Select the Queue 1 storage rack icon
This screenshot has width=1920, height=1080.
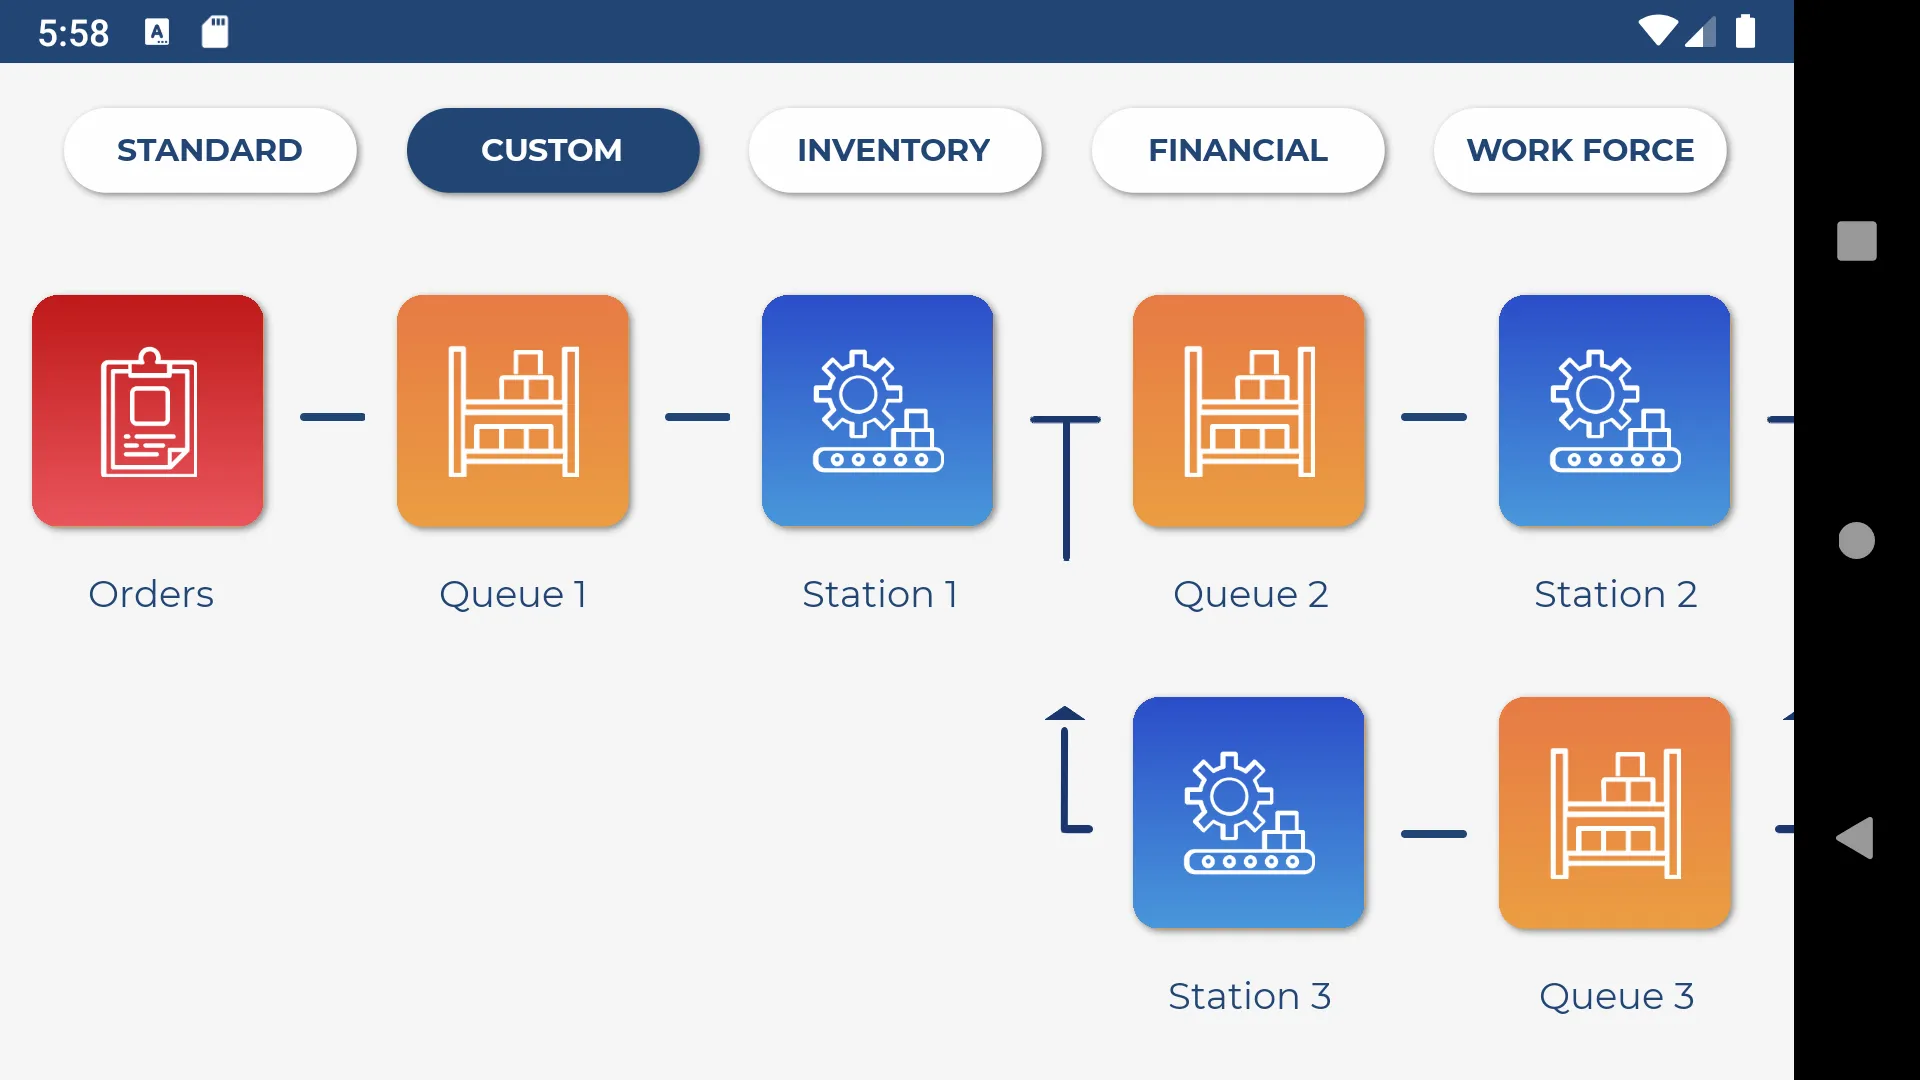point(513,410)
